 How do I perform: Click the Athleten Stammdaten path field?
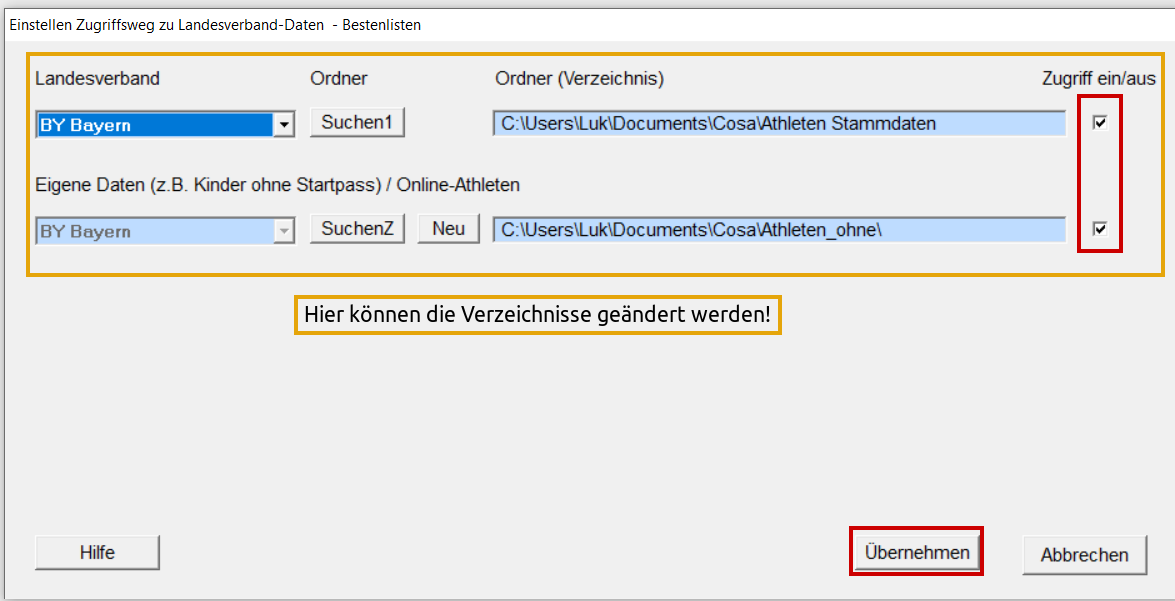pos(778,124)
